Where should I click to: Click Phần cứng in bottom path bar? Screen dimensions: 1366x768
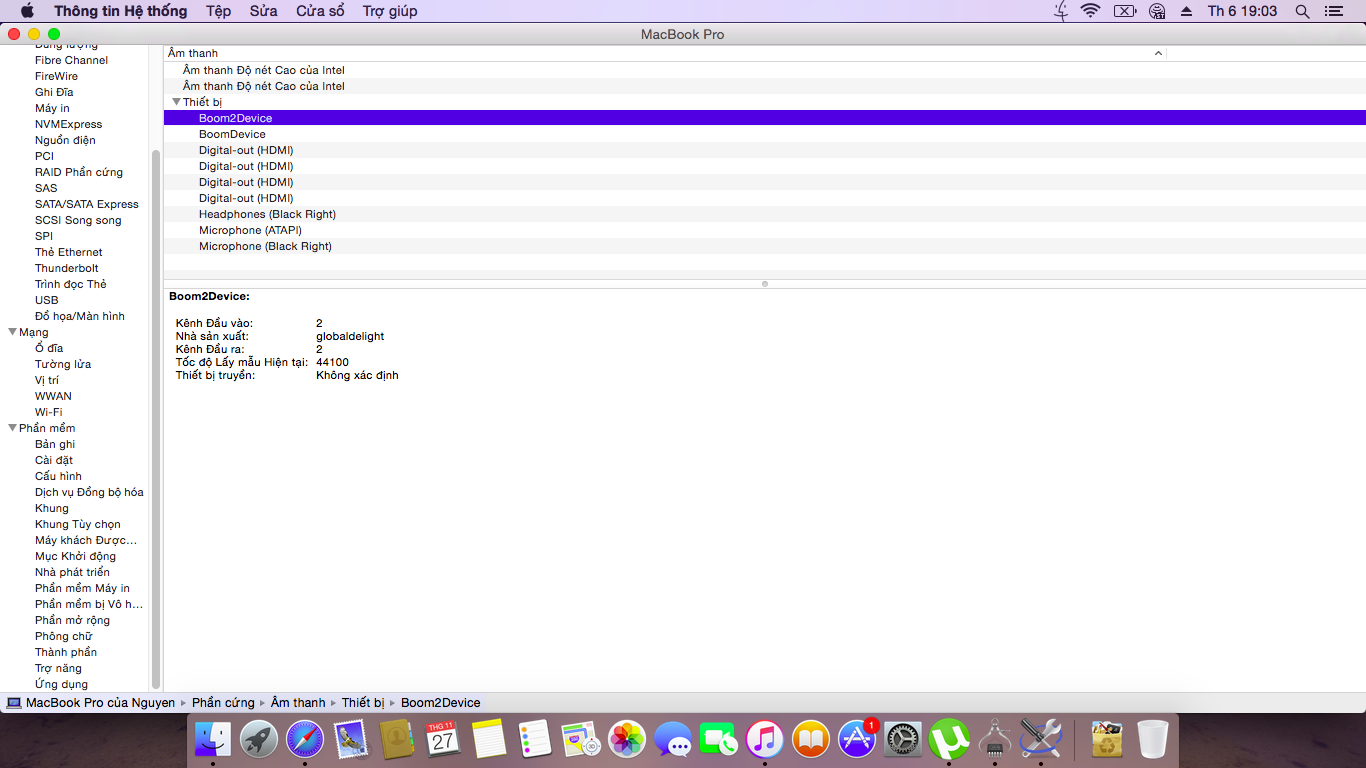click(223, 703)
